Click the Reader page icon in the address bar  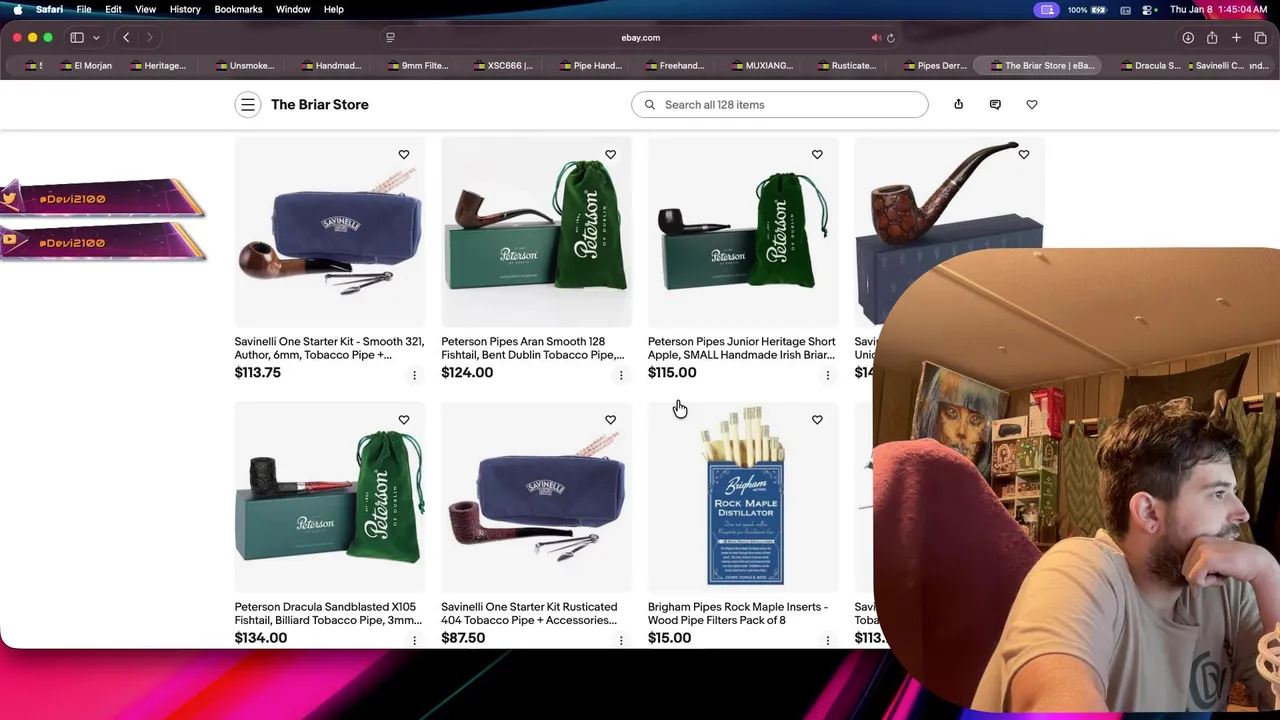390,38
